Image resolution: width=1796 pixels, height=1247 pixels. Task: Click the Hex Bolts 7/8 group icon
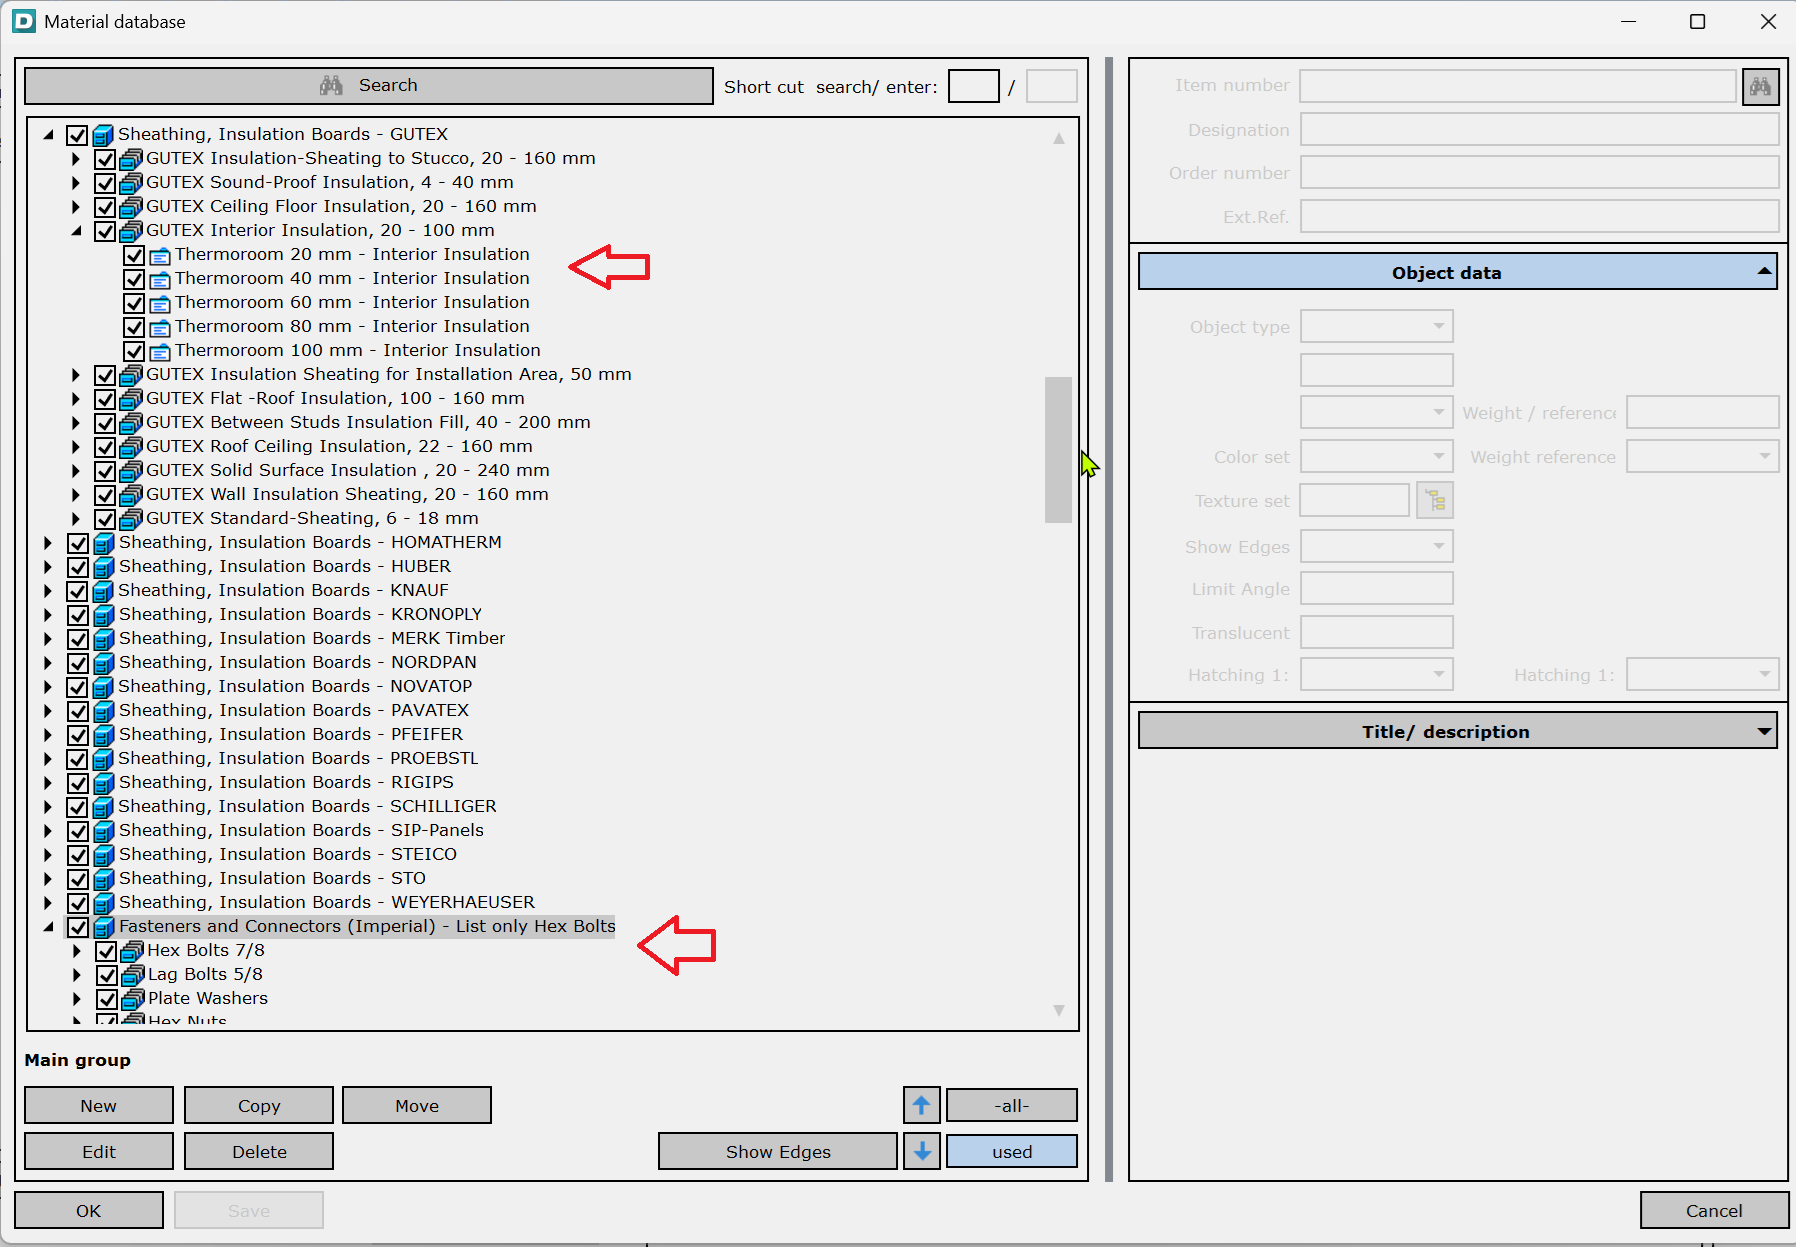pyautogui.click(x=132, y=951)
